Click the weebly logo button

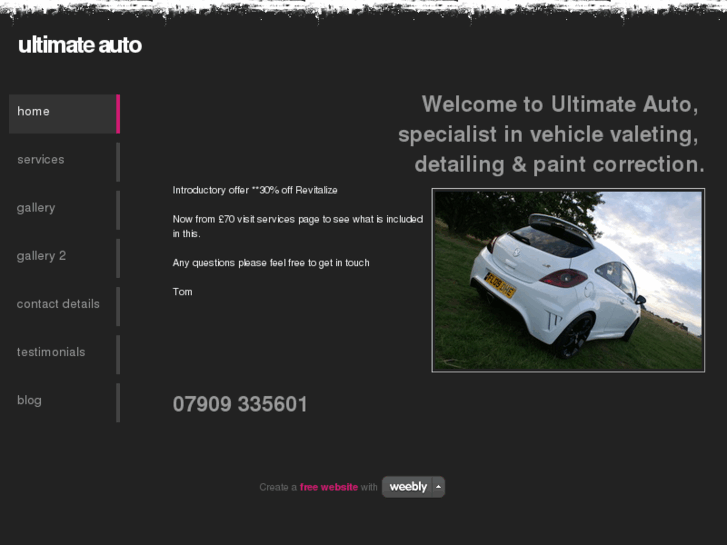(408, 487)
